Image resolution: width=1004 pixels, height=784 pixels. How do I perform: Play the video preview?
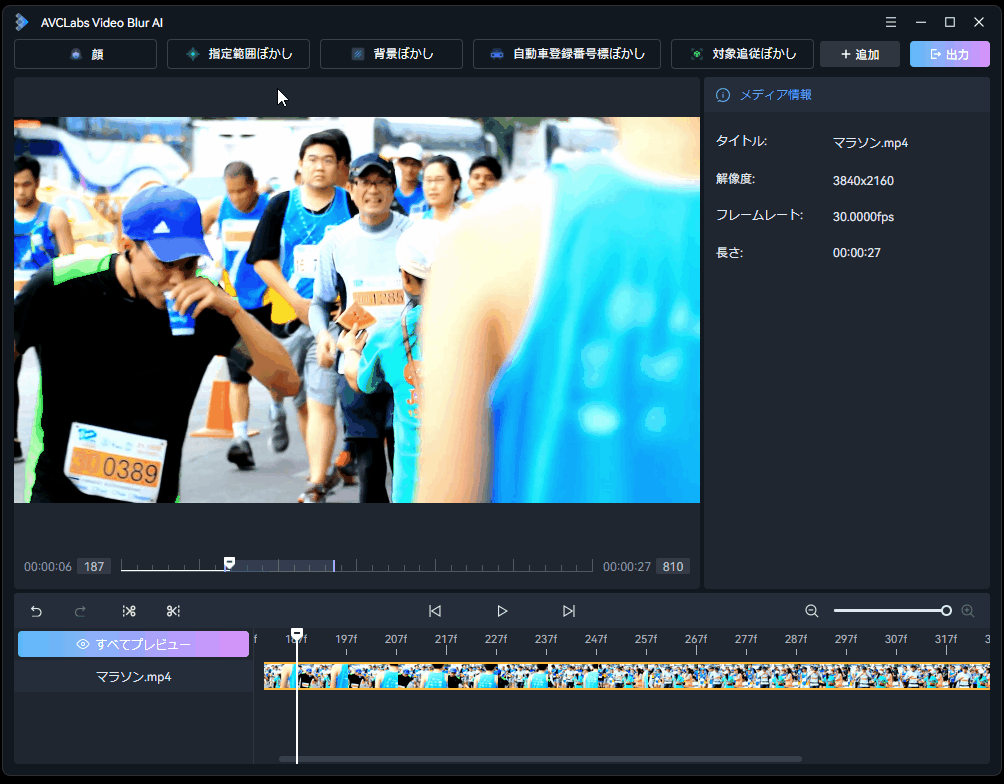coord(502,611)
